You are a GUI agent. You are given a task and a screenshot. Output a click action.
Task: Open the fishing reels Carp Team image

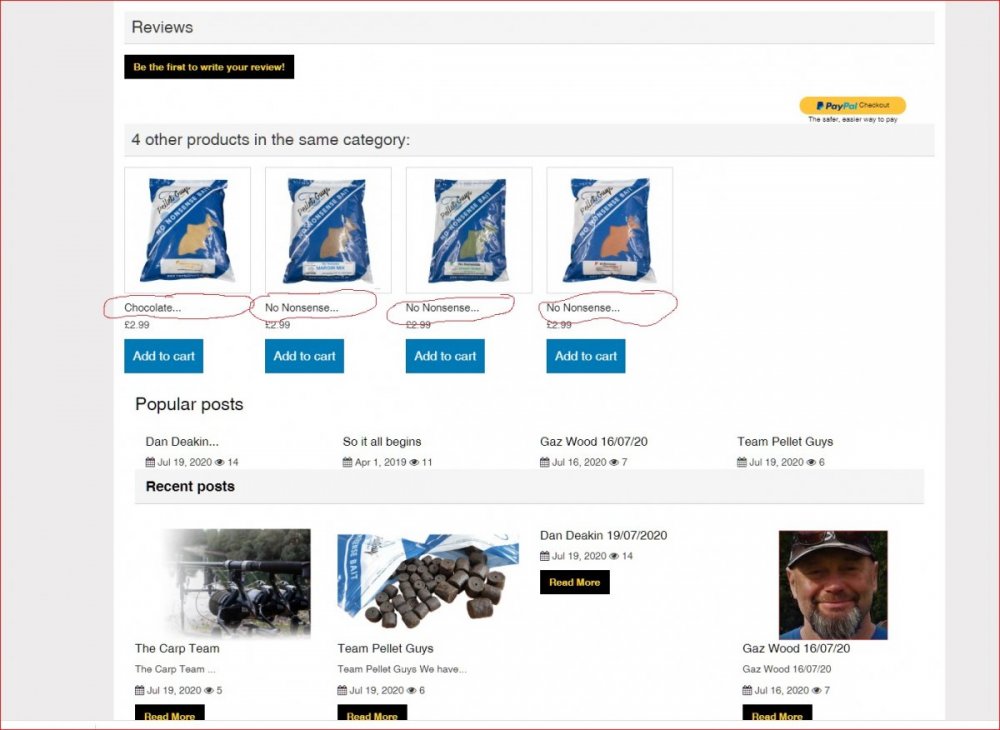[x=235, y=583]
